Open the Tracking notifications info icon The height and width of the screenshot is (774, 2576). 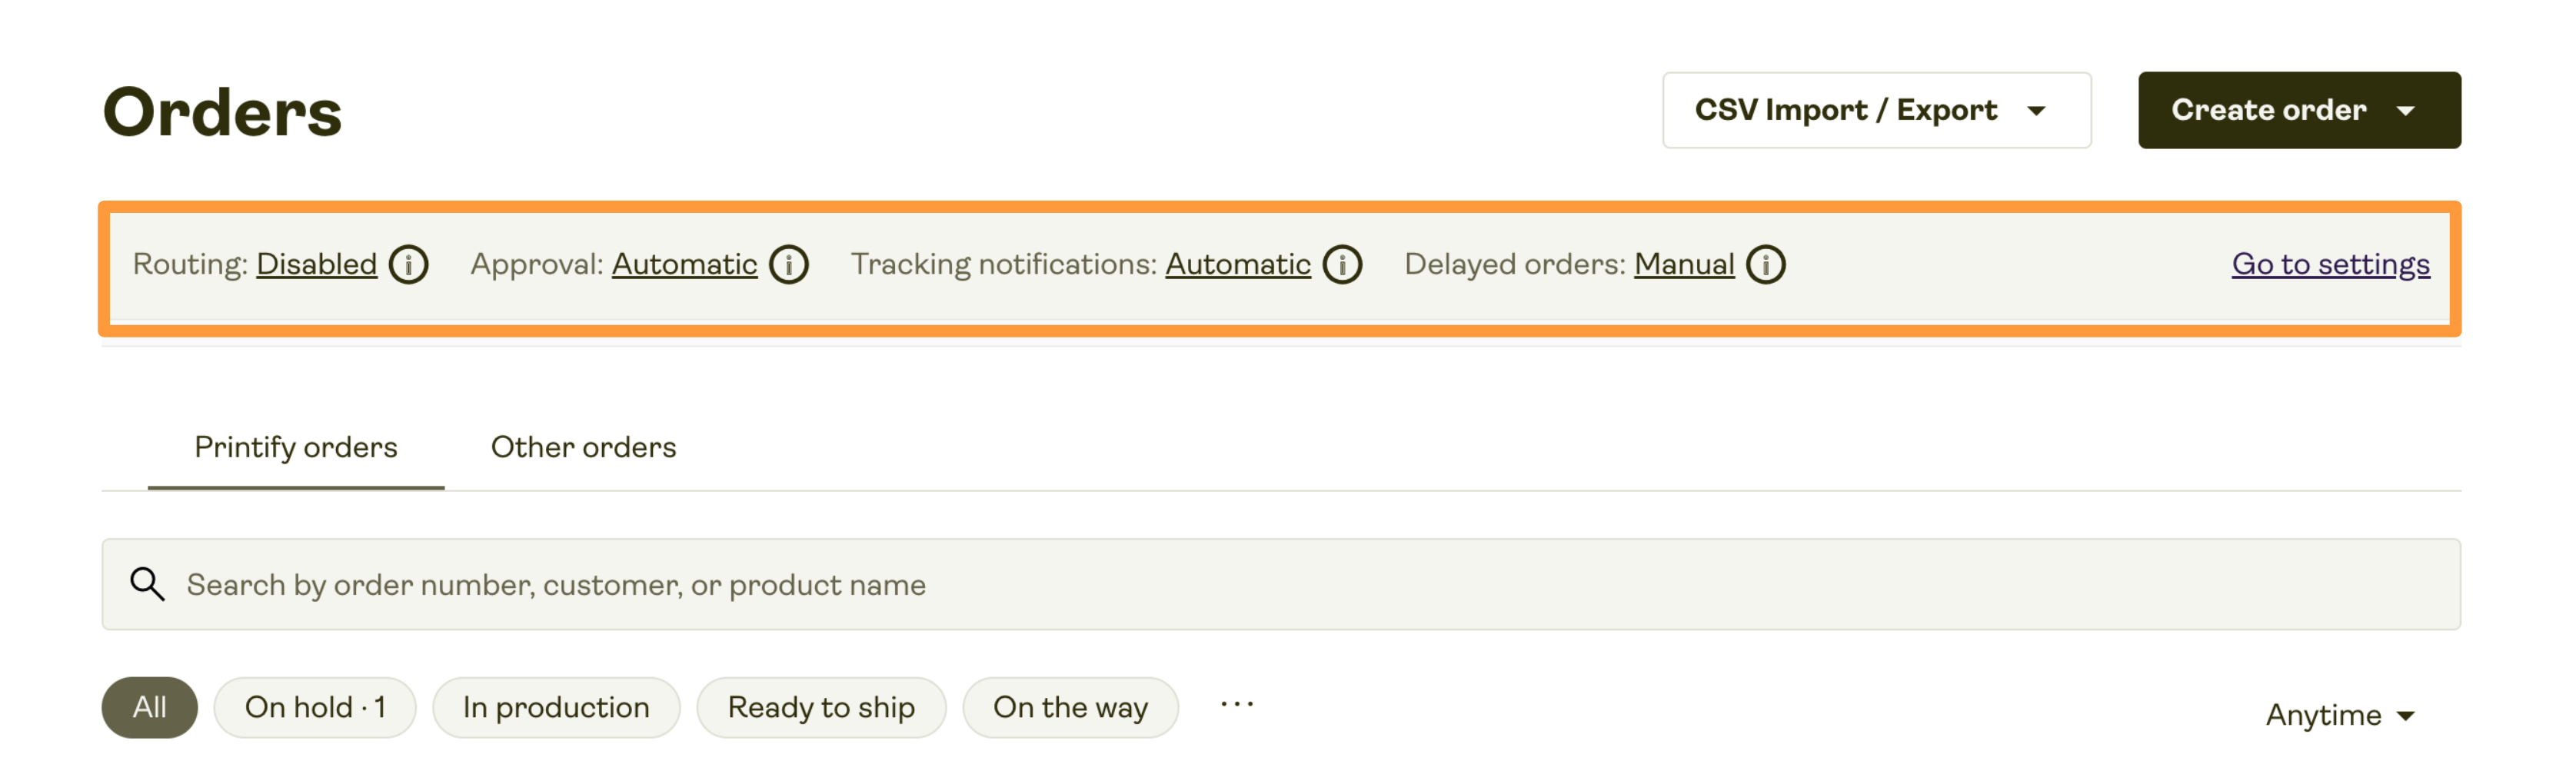click(x=1342, y=265)
